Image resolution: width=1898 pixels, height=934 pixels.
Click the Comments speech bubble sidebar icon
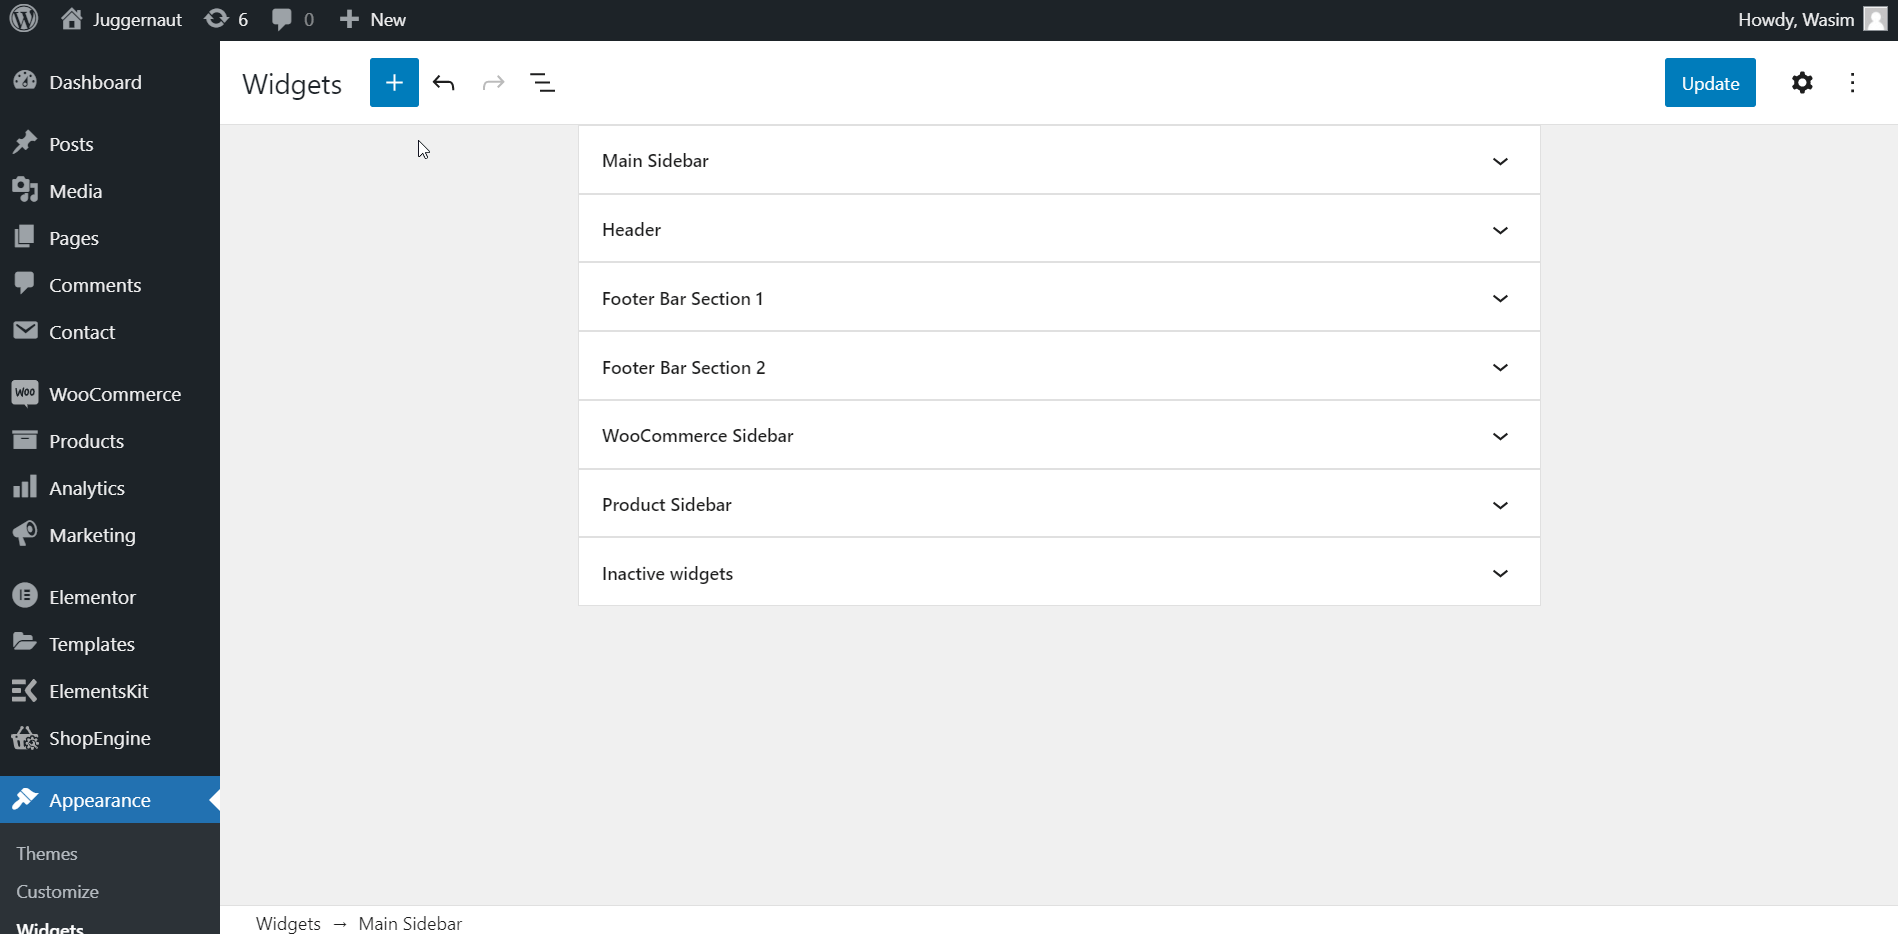click(x=25, y=284)
